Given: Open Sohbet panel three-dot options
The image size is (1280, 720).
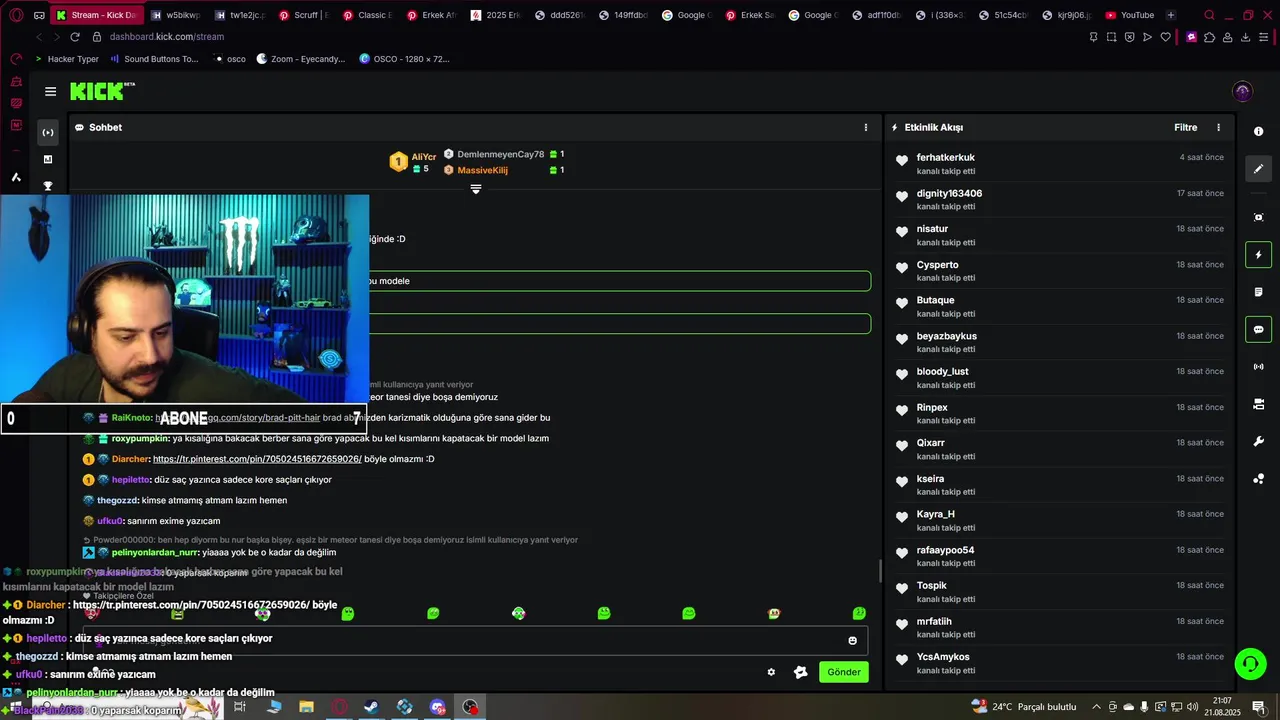Looking at the screenshot, I should 866,127.
